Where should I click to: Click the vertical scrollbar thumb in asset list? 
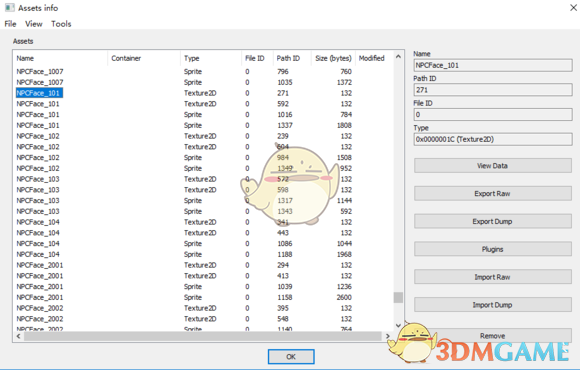tap(398, 297)
